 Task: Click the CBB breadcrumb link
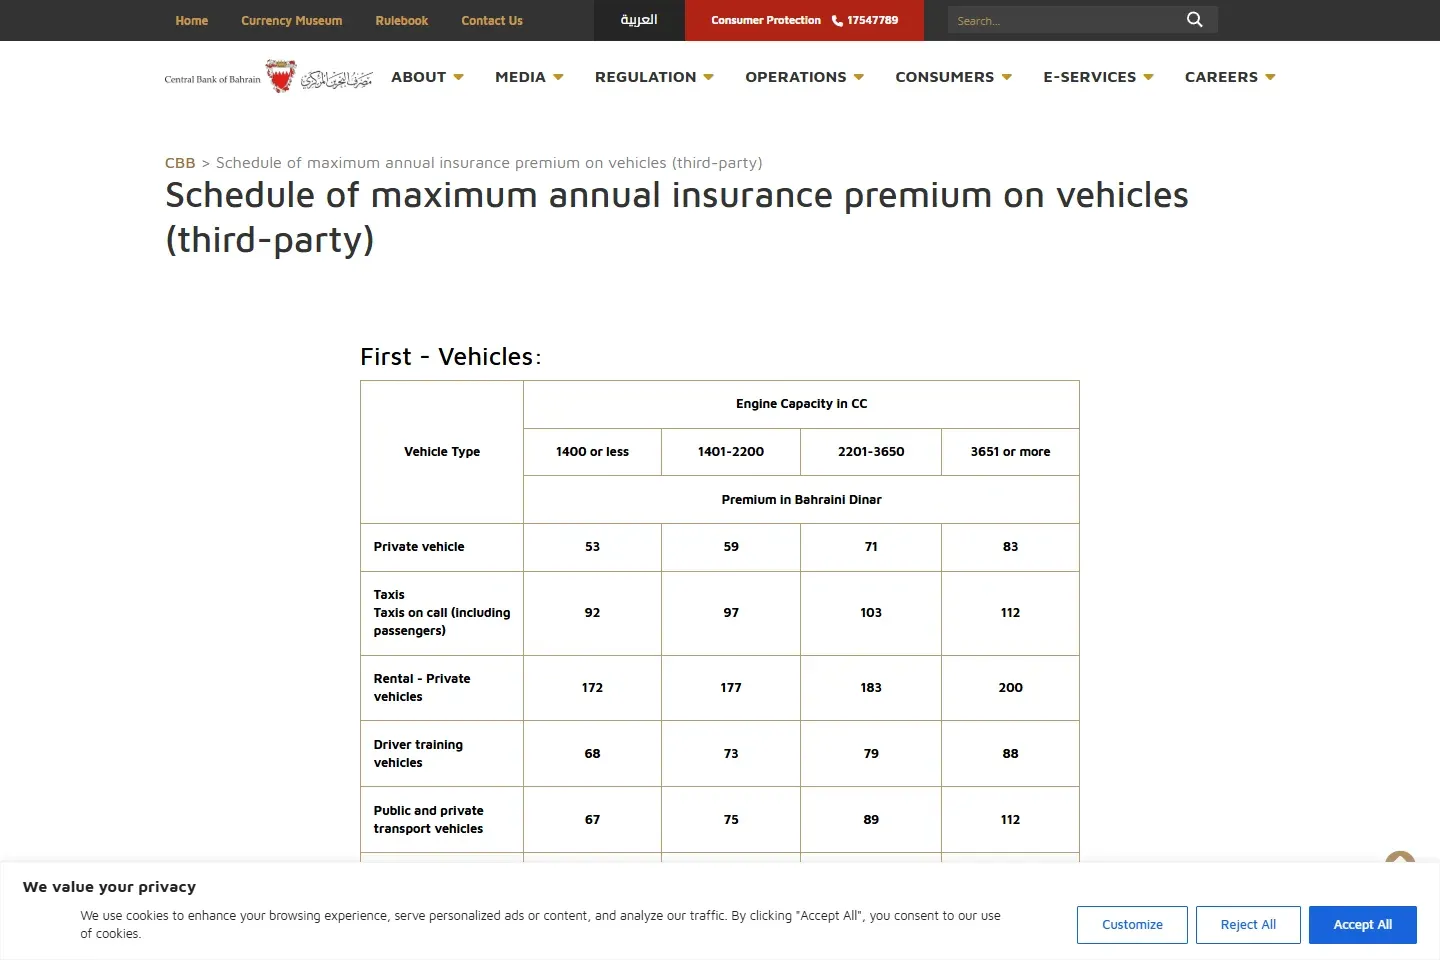point(180,163)
